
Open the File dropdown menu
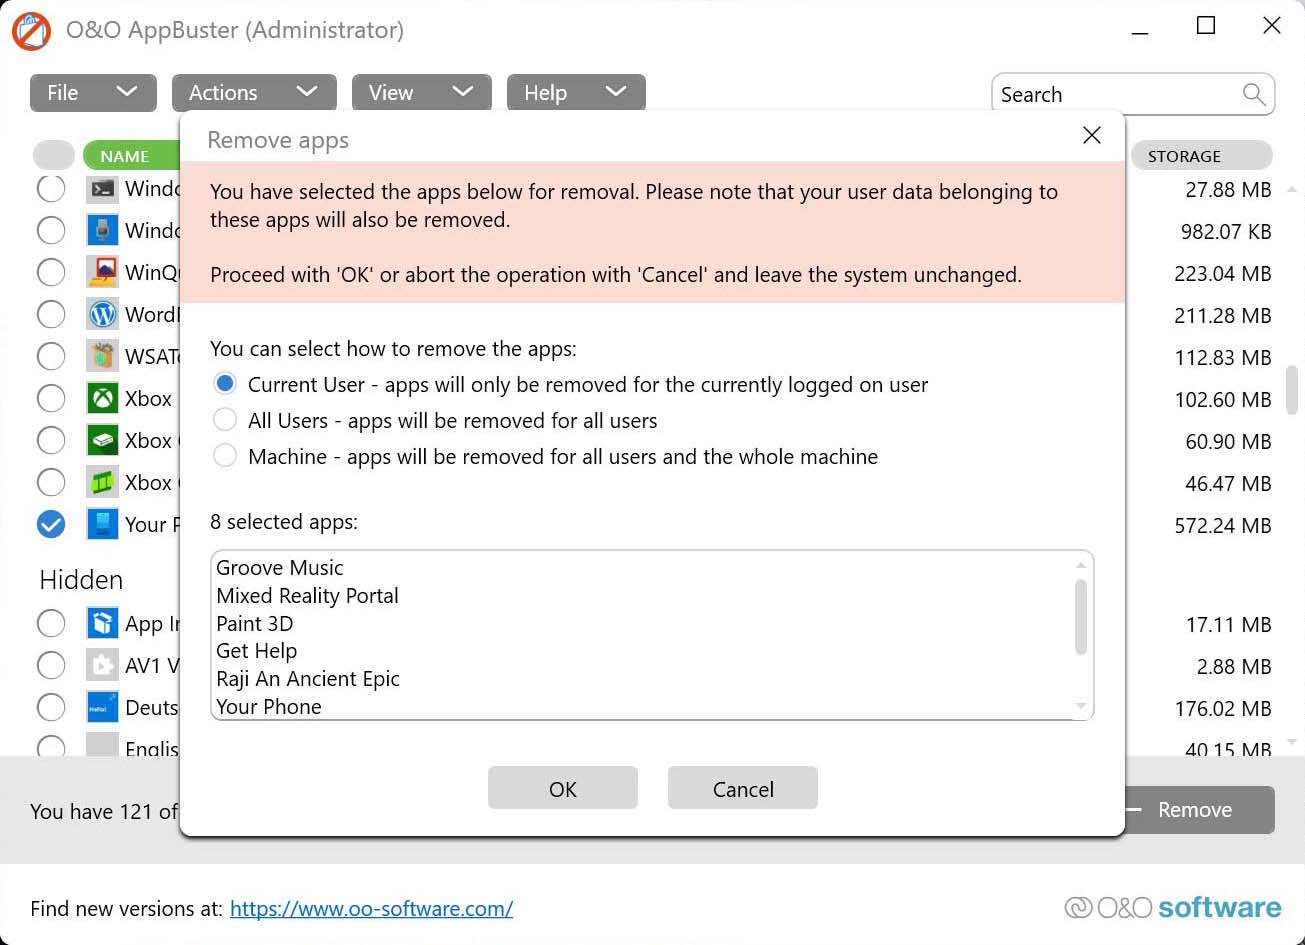93,92
